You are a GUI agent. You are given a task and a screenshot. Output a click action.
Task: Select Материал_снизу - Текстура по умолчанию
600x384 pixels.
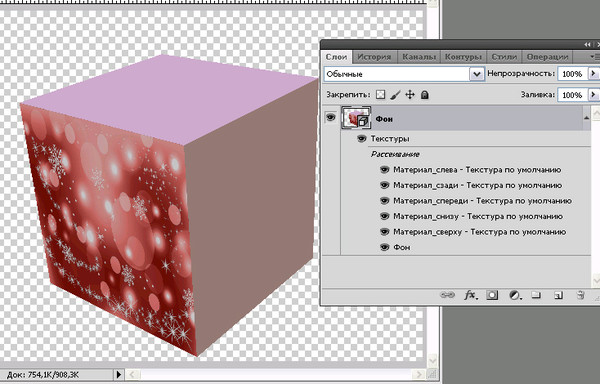pyautogui.click(x=478, y=216)
